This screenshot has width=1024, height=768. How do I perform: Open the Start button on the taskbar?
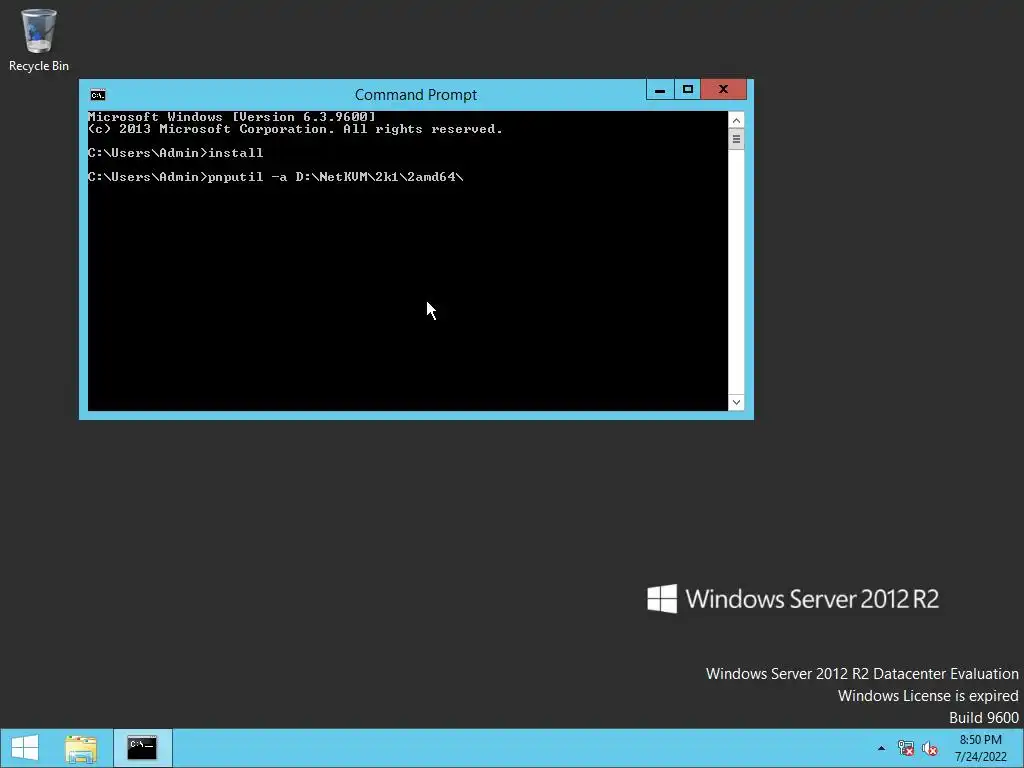click(x=25, y=748)
